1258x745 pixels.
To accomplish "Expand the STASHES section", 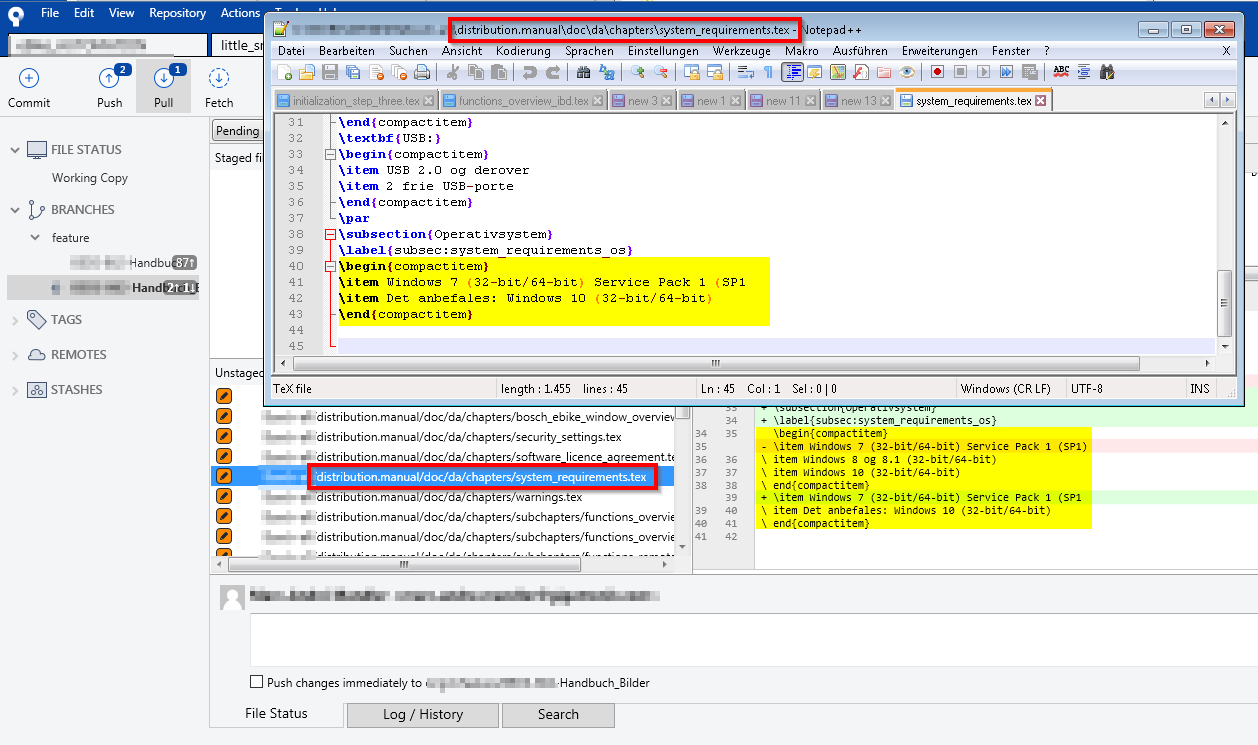I will click(x=14, y=390).
